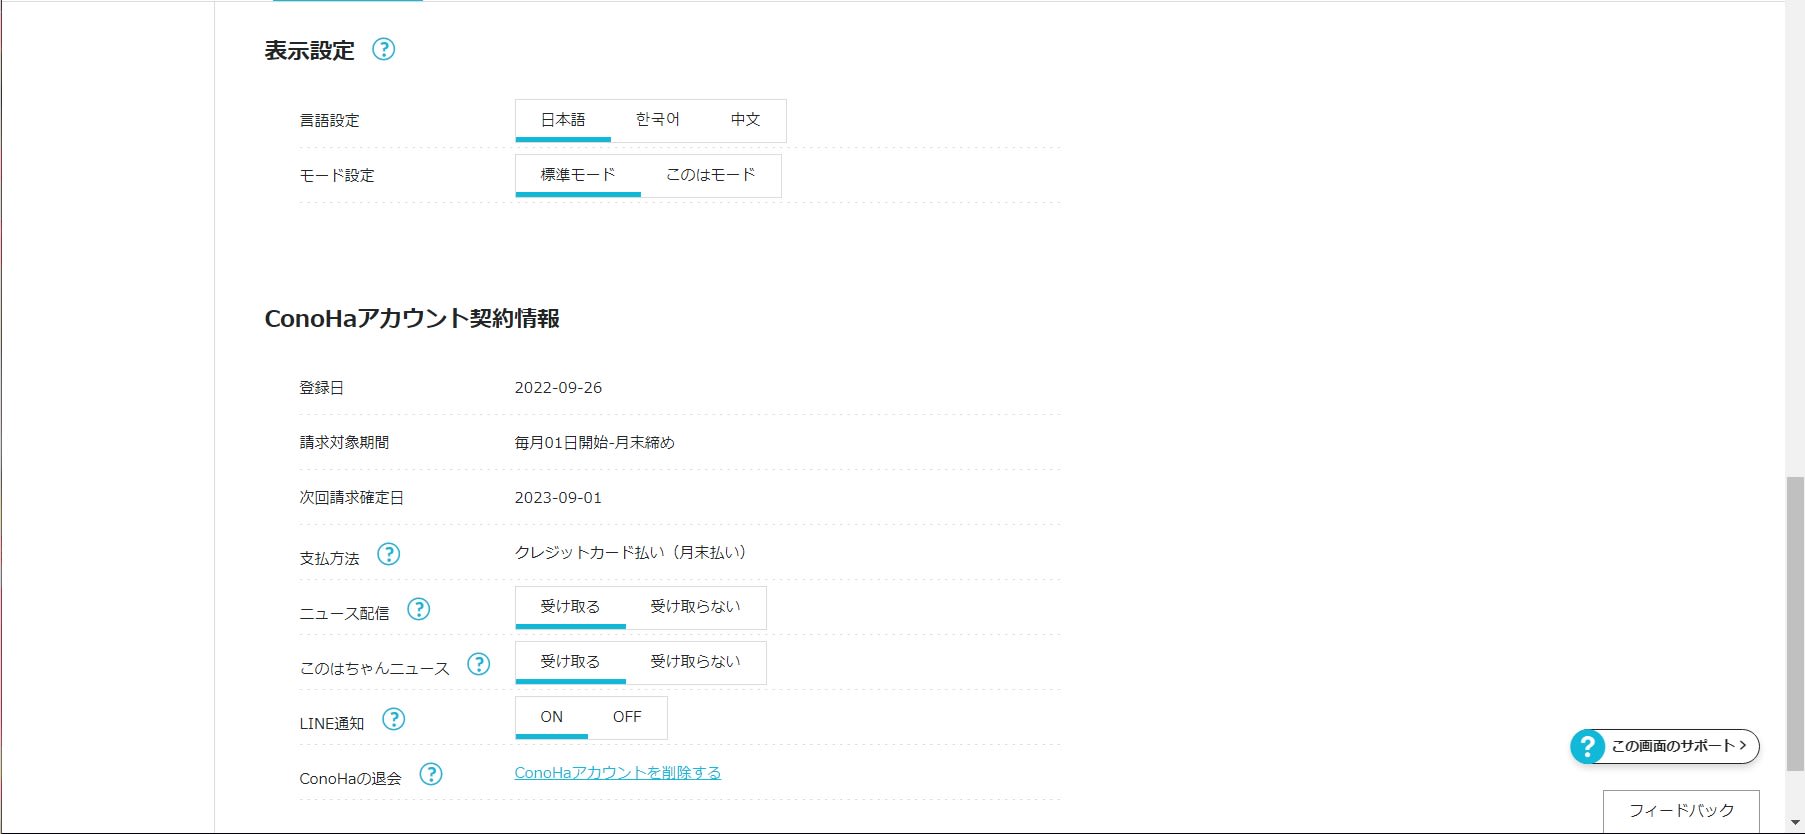Set ニュース配信 to 受け取る
This screenshot has width=1805, height=834.
click(571, 607)
